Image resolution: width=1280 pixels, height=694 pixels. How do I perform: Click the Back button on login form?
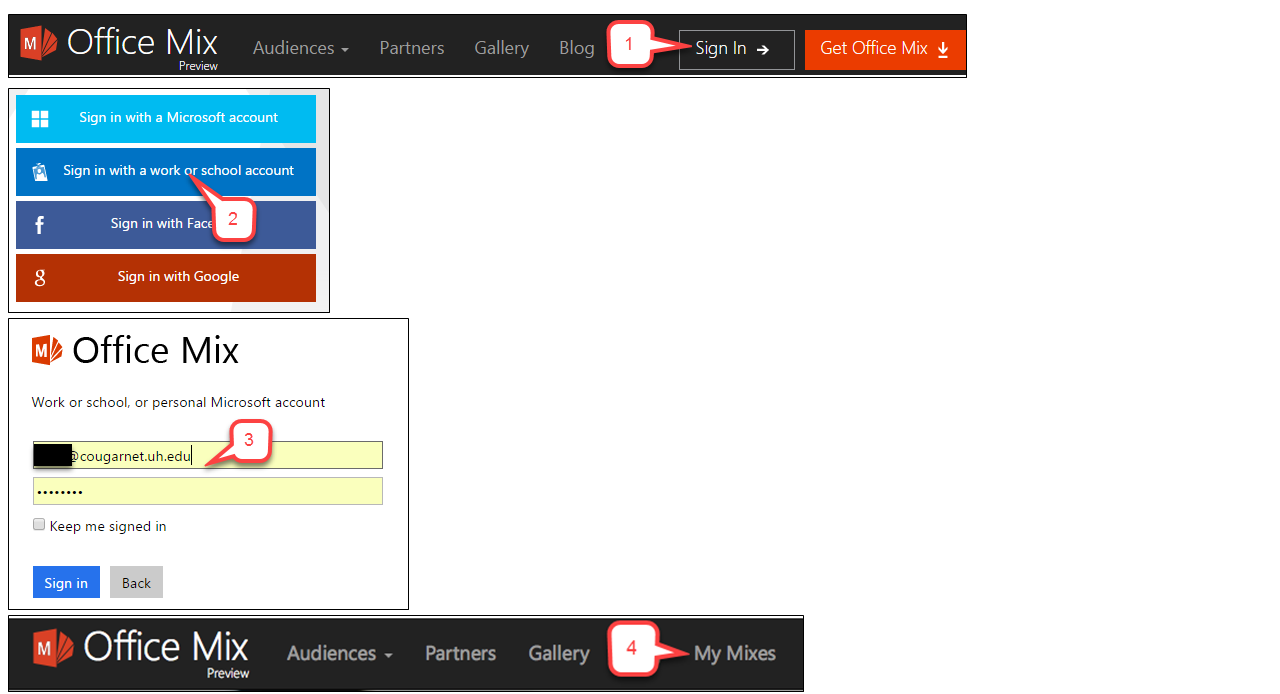coord(136,582)
